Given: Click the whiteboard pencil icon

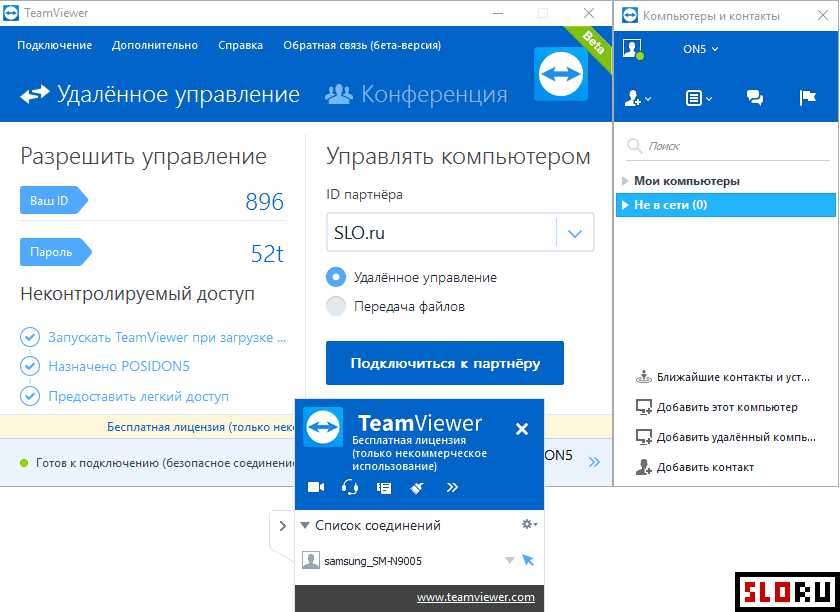Looking at the screenshot, I should [x=417, y=488].
